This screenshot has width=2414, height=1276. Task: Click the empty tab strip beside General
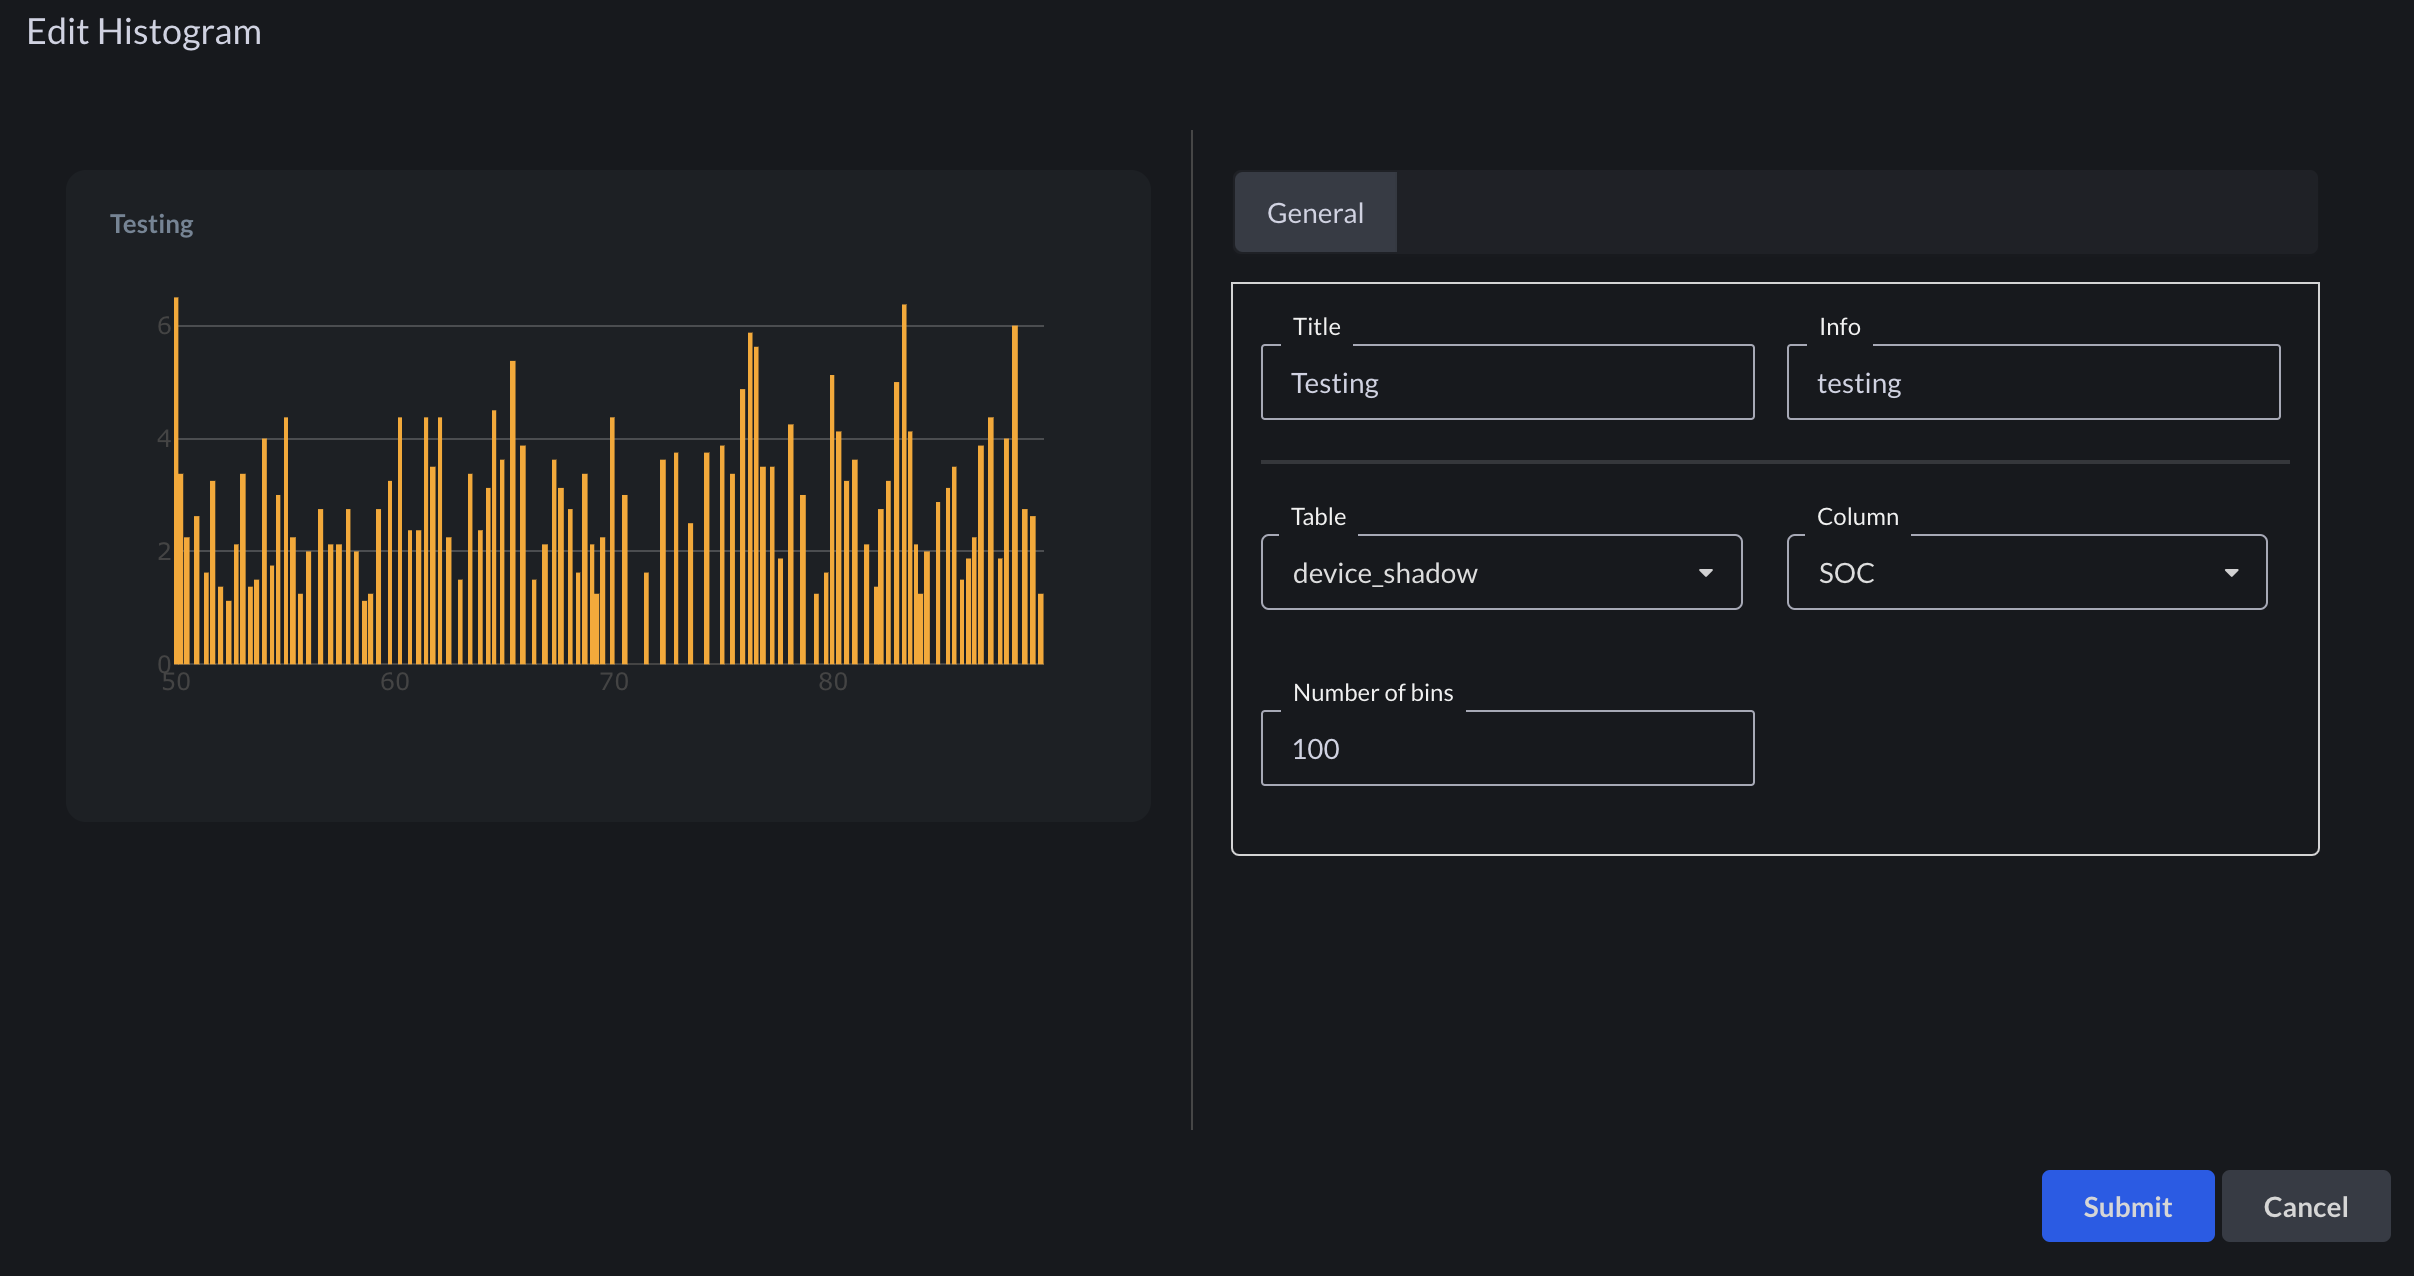[1850, 213]
